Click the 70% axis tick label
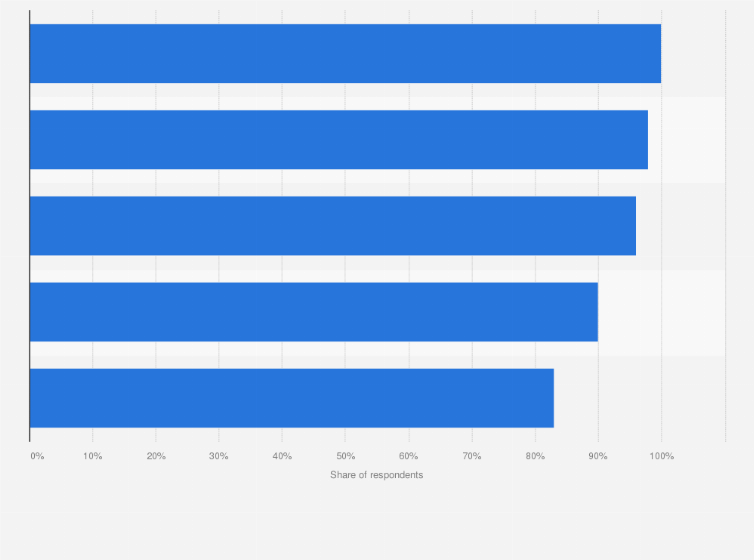 (x=472, y=456)
